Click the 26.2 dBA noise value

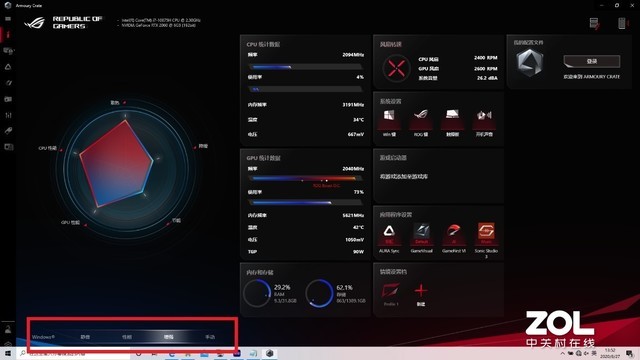[x=487, y=78]
